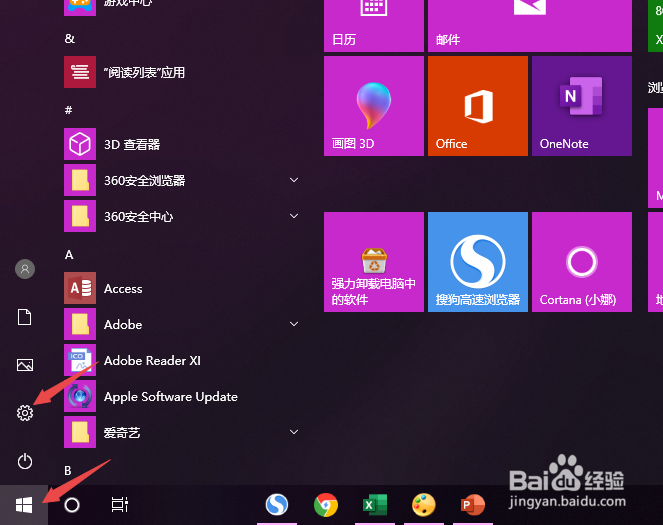The image size is (663, 525).
Task: Open the 邮件 mail tile
Action: (x=530, y=25)
